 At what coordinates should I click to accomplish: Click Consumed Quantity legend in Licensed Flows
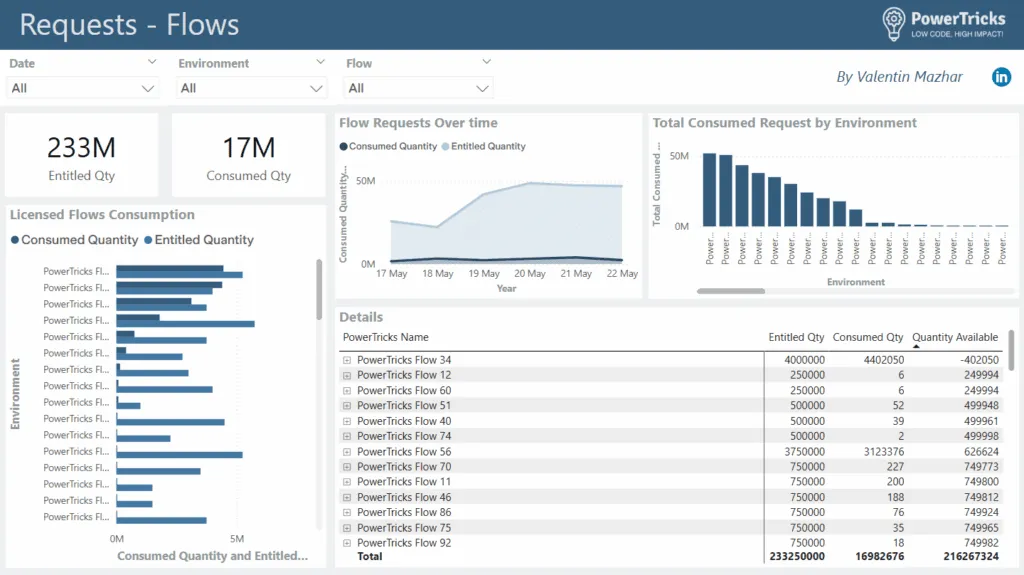pos(74,240)
